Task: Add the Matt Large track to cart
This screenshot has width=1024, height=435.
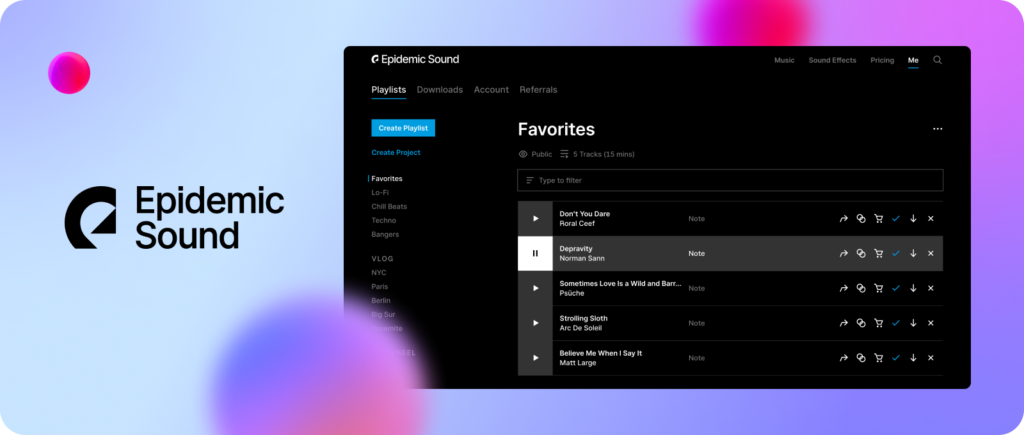Action: coord(878,358)
